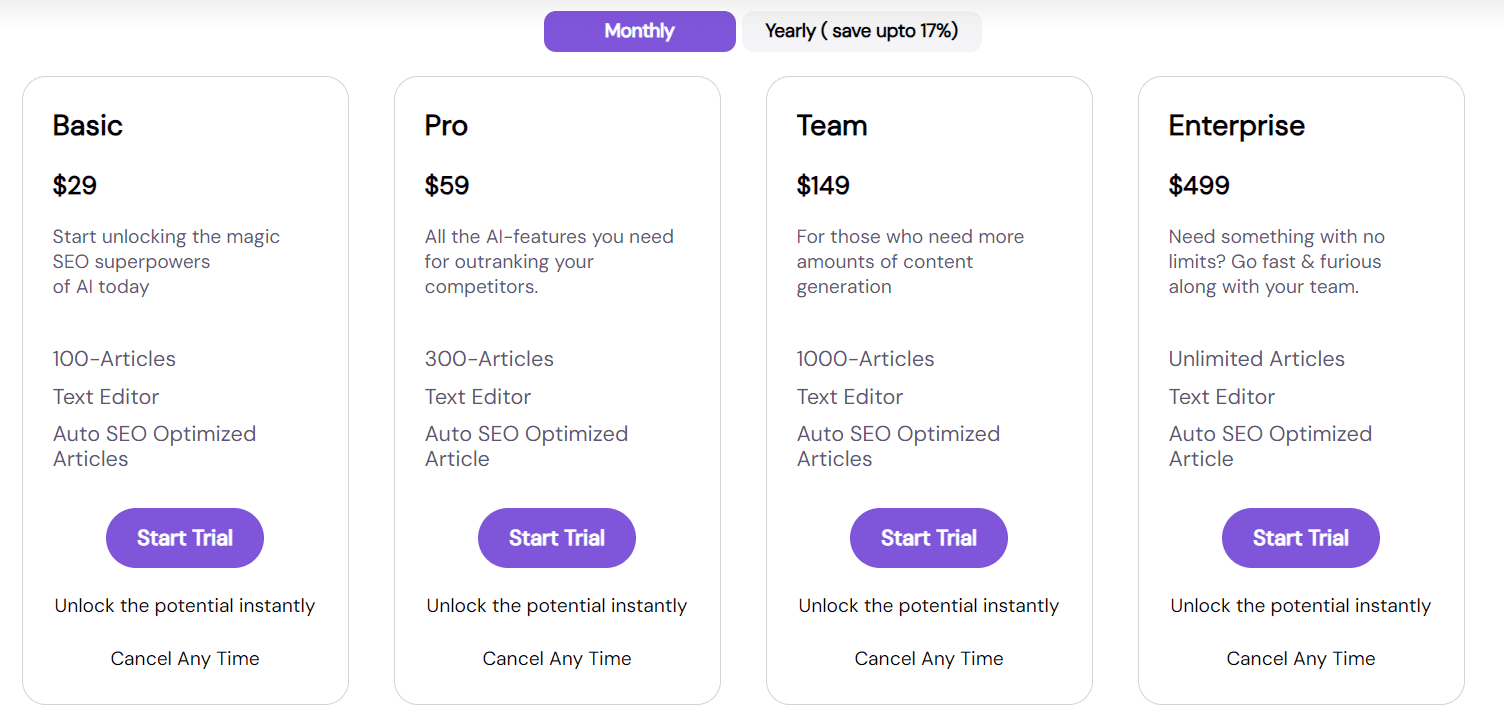
Task: Click the Basic plan heading
Action: 88,126
